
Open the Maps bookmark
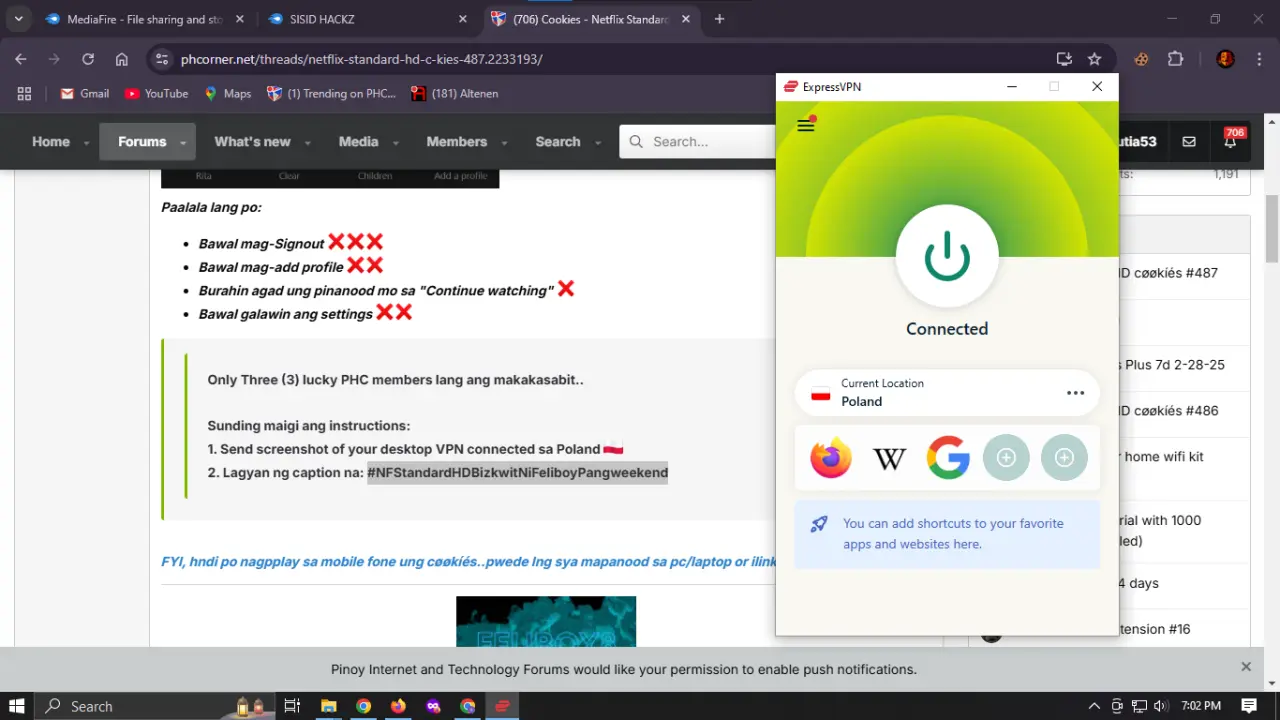click(227, 93)
